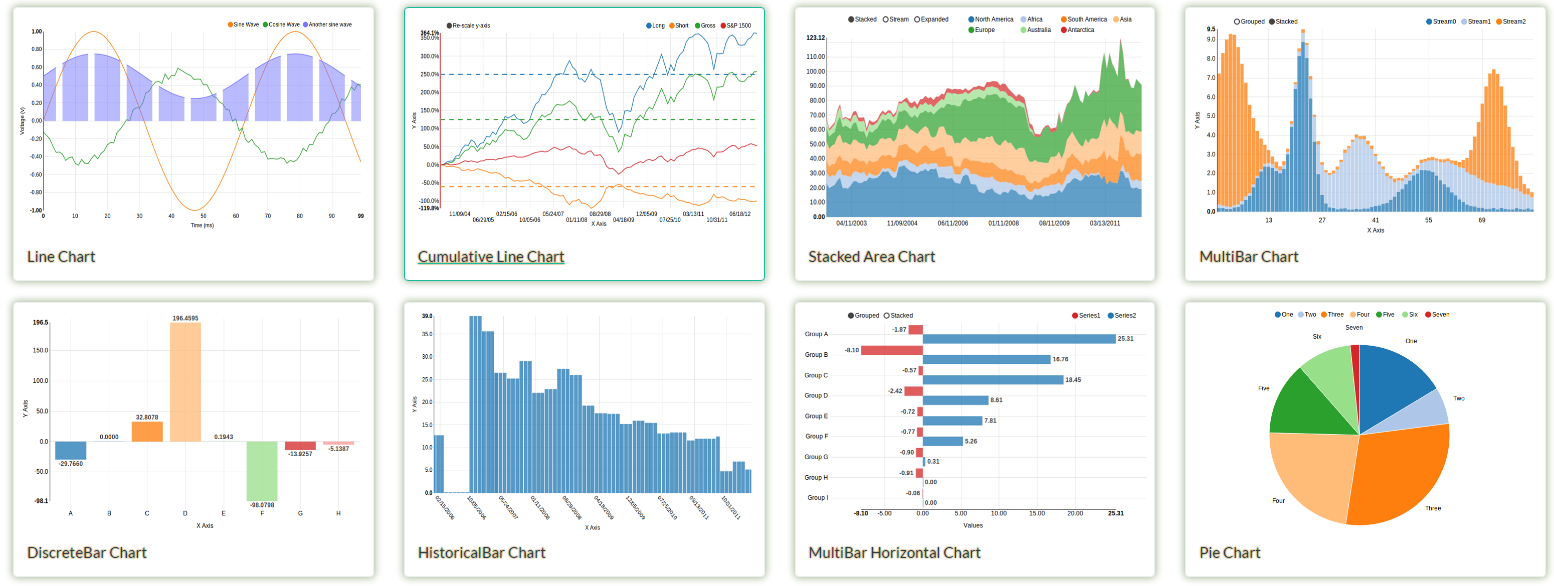Open the Cumulative Line Chart link
This screenshot has width=1554, height=586.
(491, 257)
